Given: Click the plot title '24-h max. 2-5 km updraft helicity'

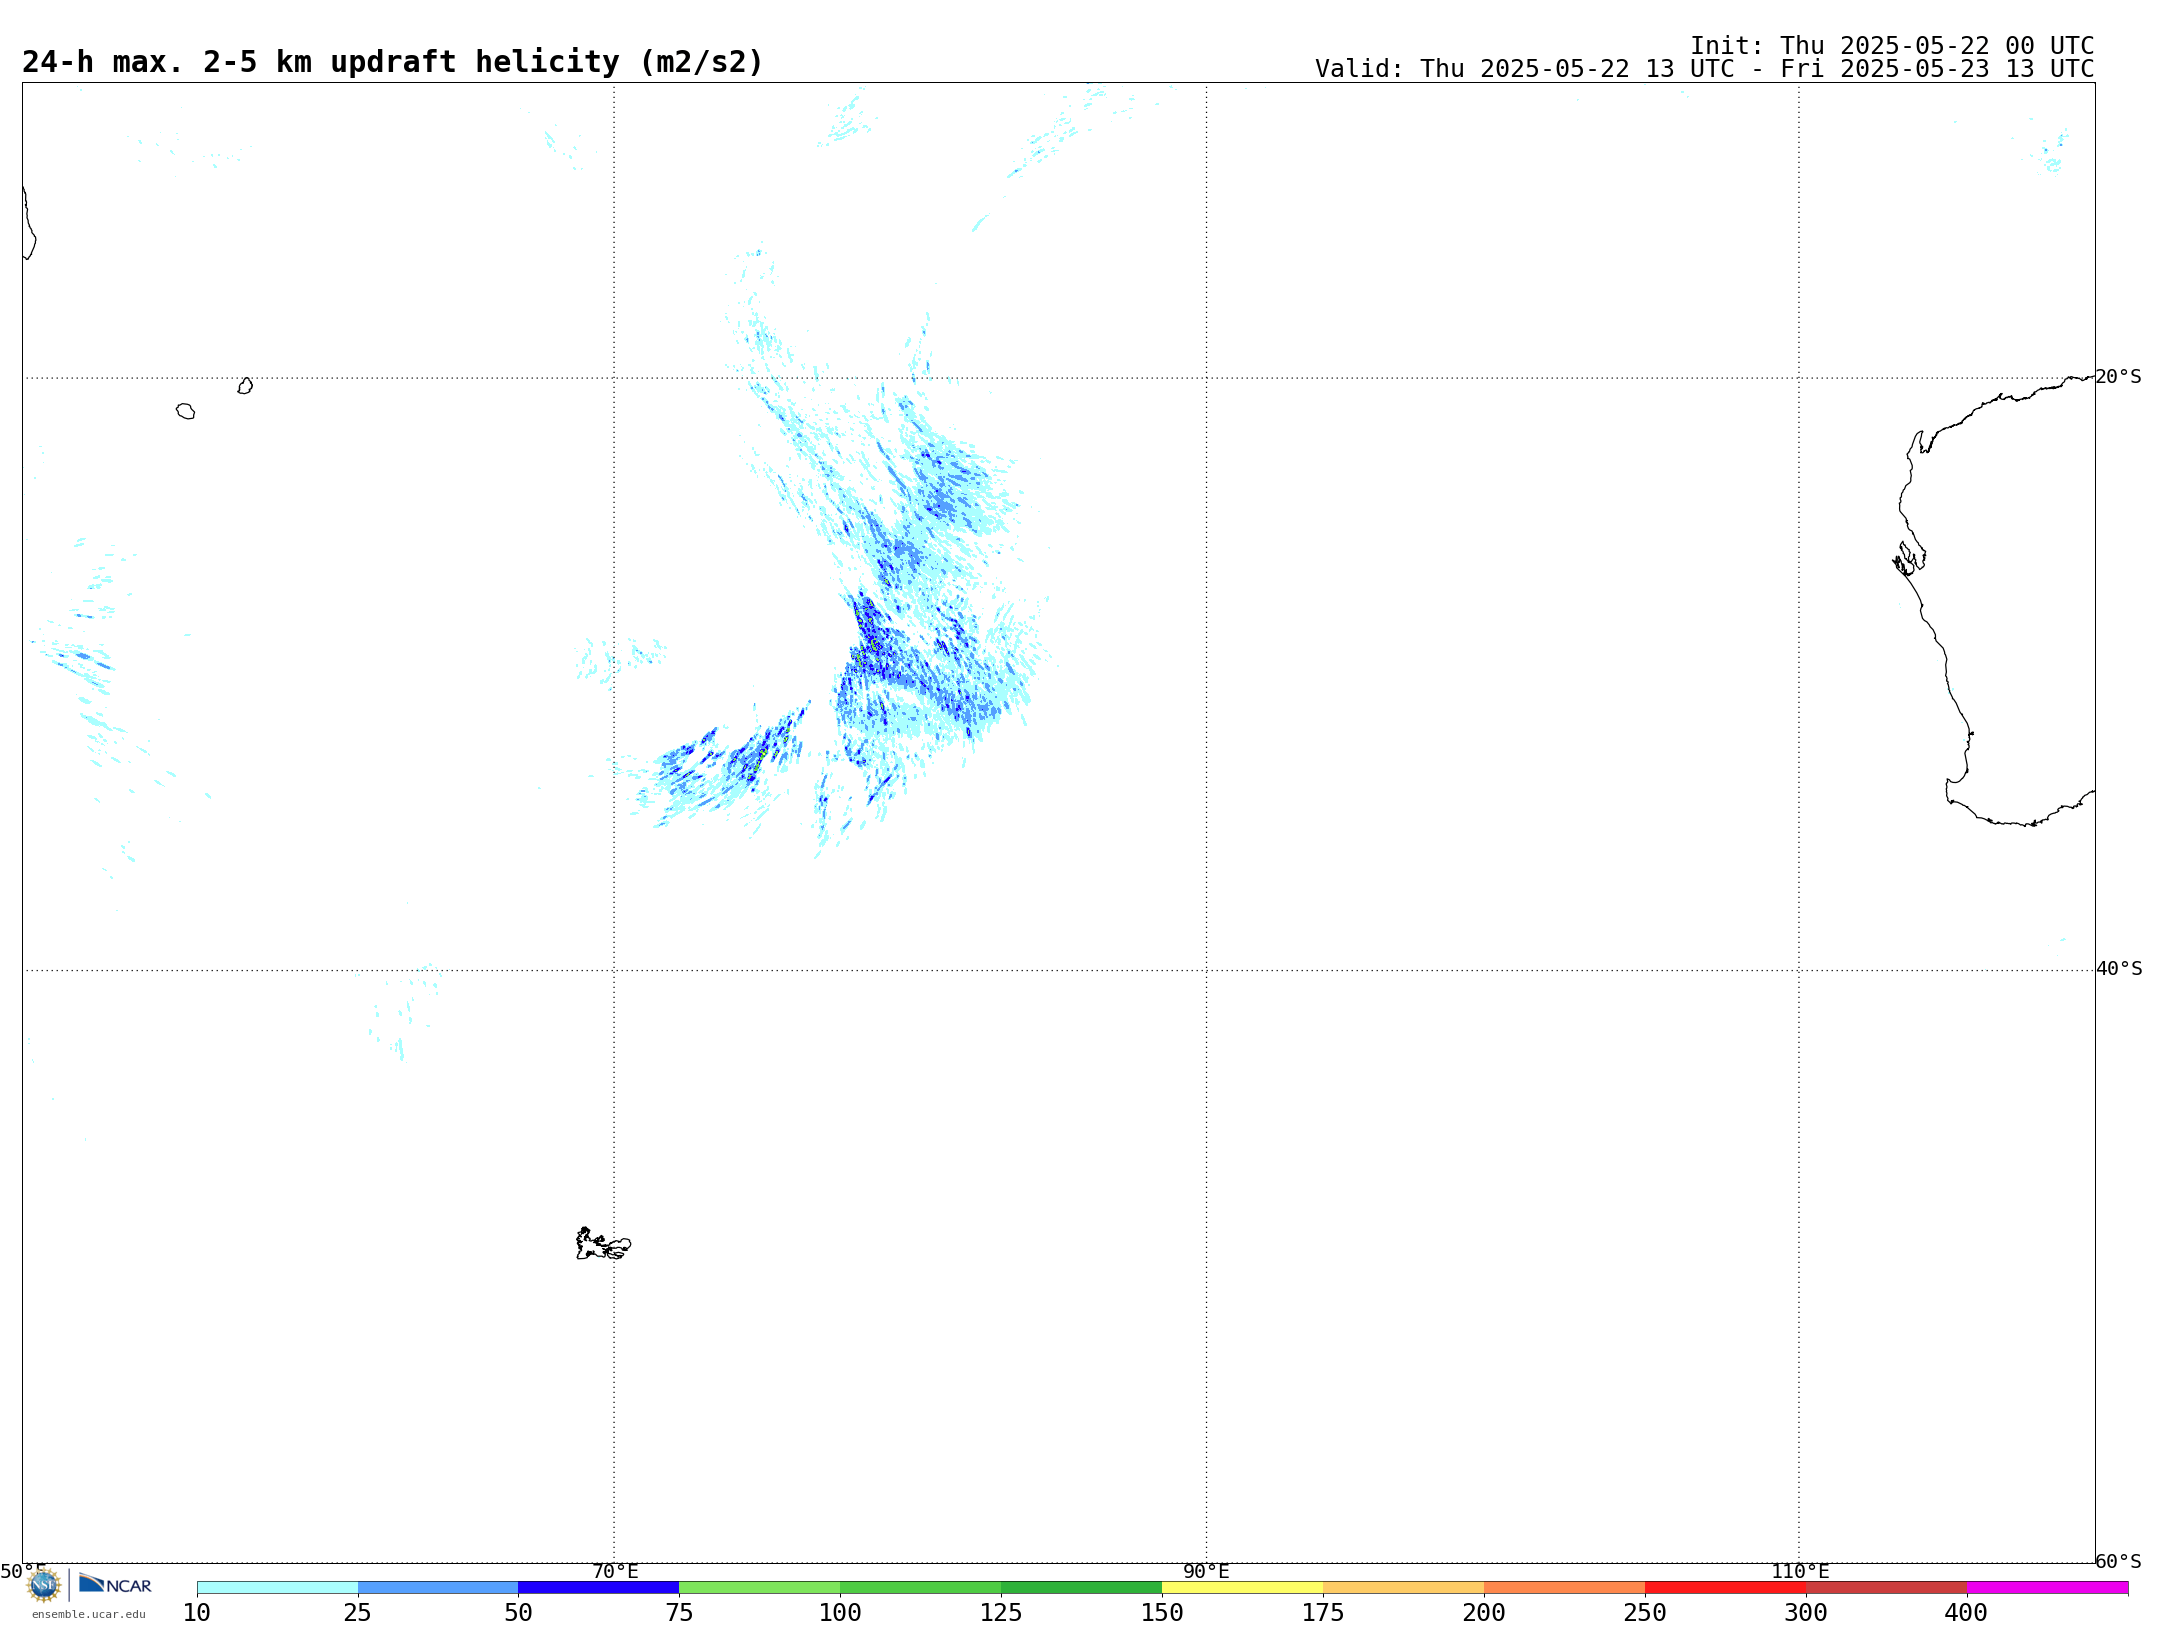Looking at the screenshot, I should point(392,62).
